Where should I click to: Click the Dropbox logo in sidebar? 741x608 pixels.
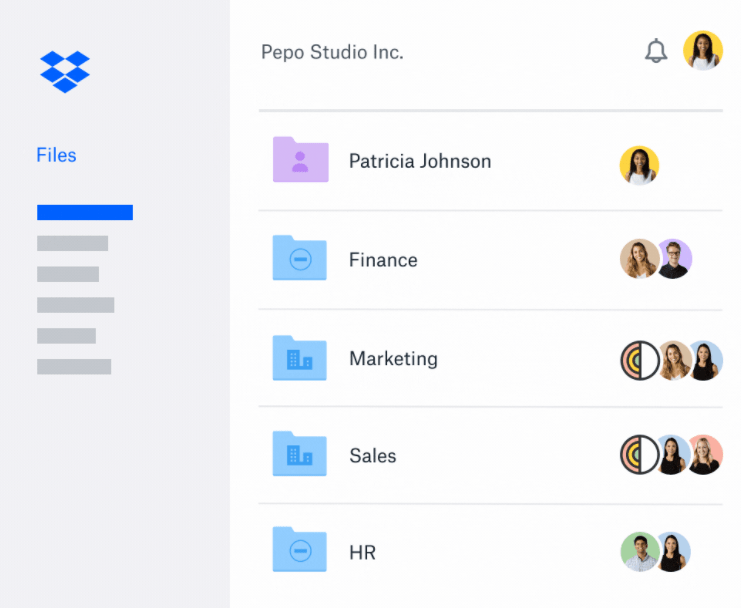coord(65,71)
